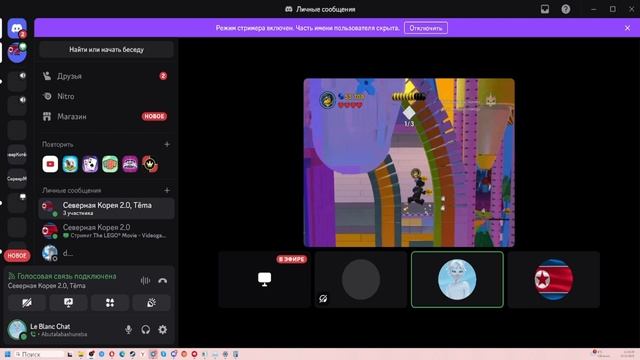Click the НОВОЕ badge next to Магазин
Viewport: 640px width, 360px height.
(154, 117)
